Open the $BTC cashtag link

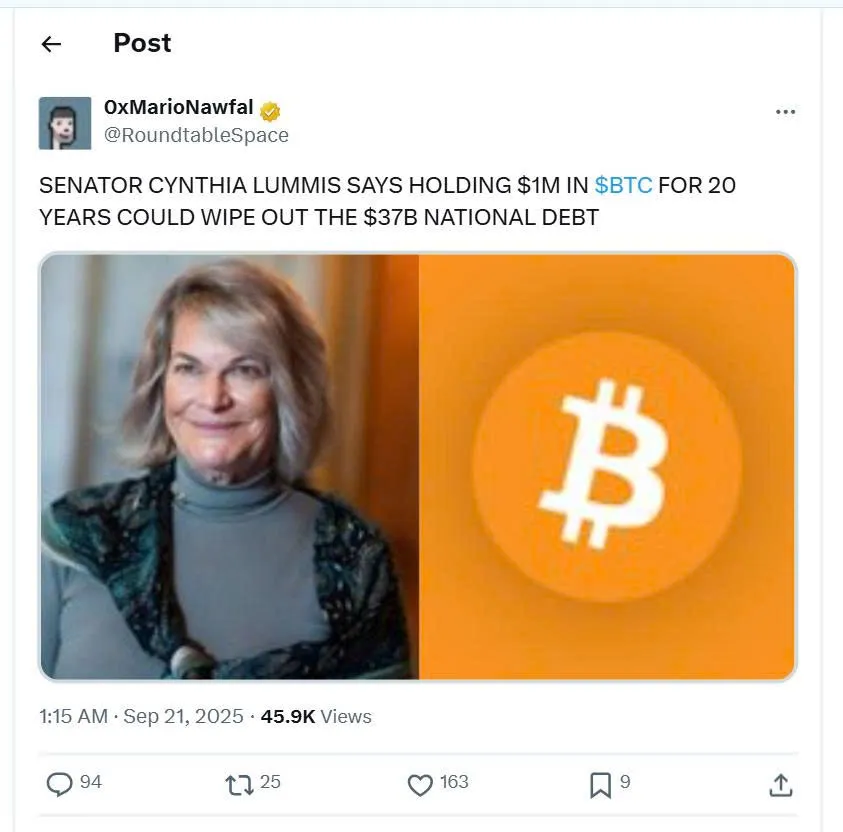623,185
